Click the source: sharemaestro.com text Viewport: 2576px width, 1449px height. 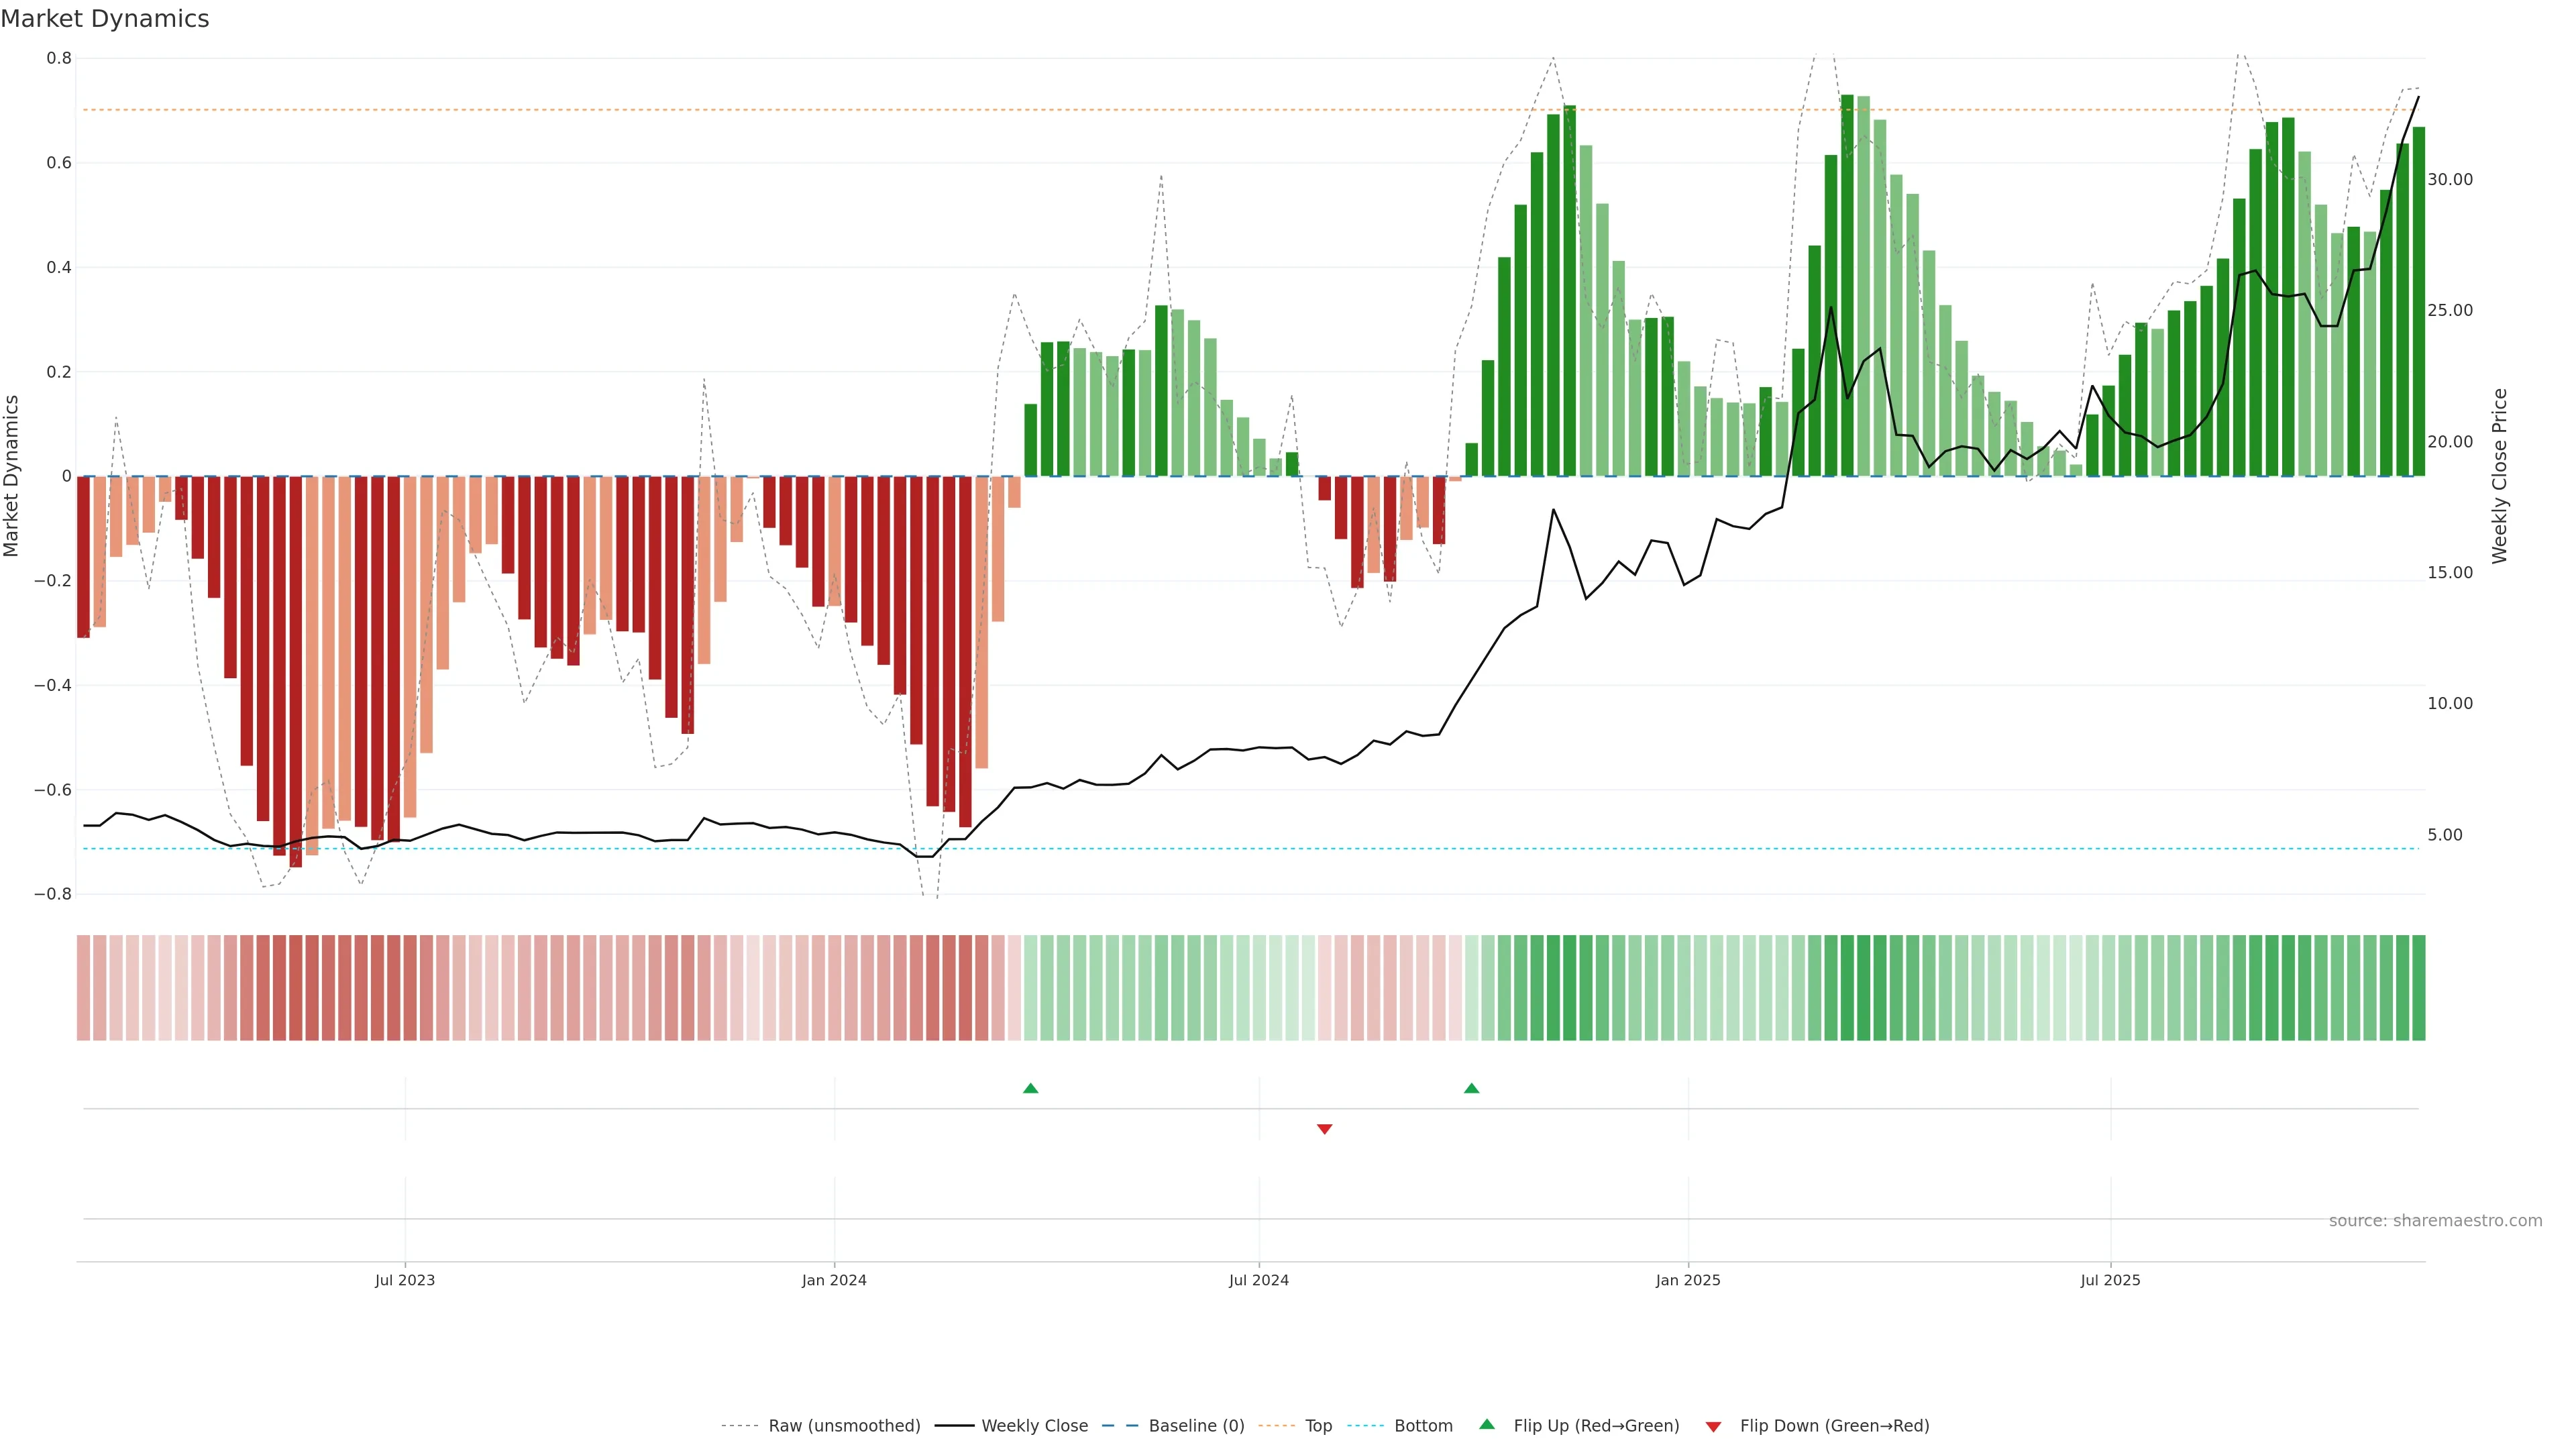click(x=2435, y=1221)
